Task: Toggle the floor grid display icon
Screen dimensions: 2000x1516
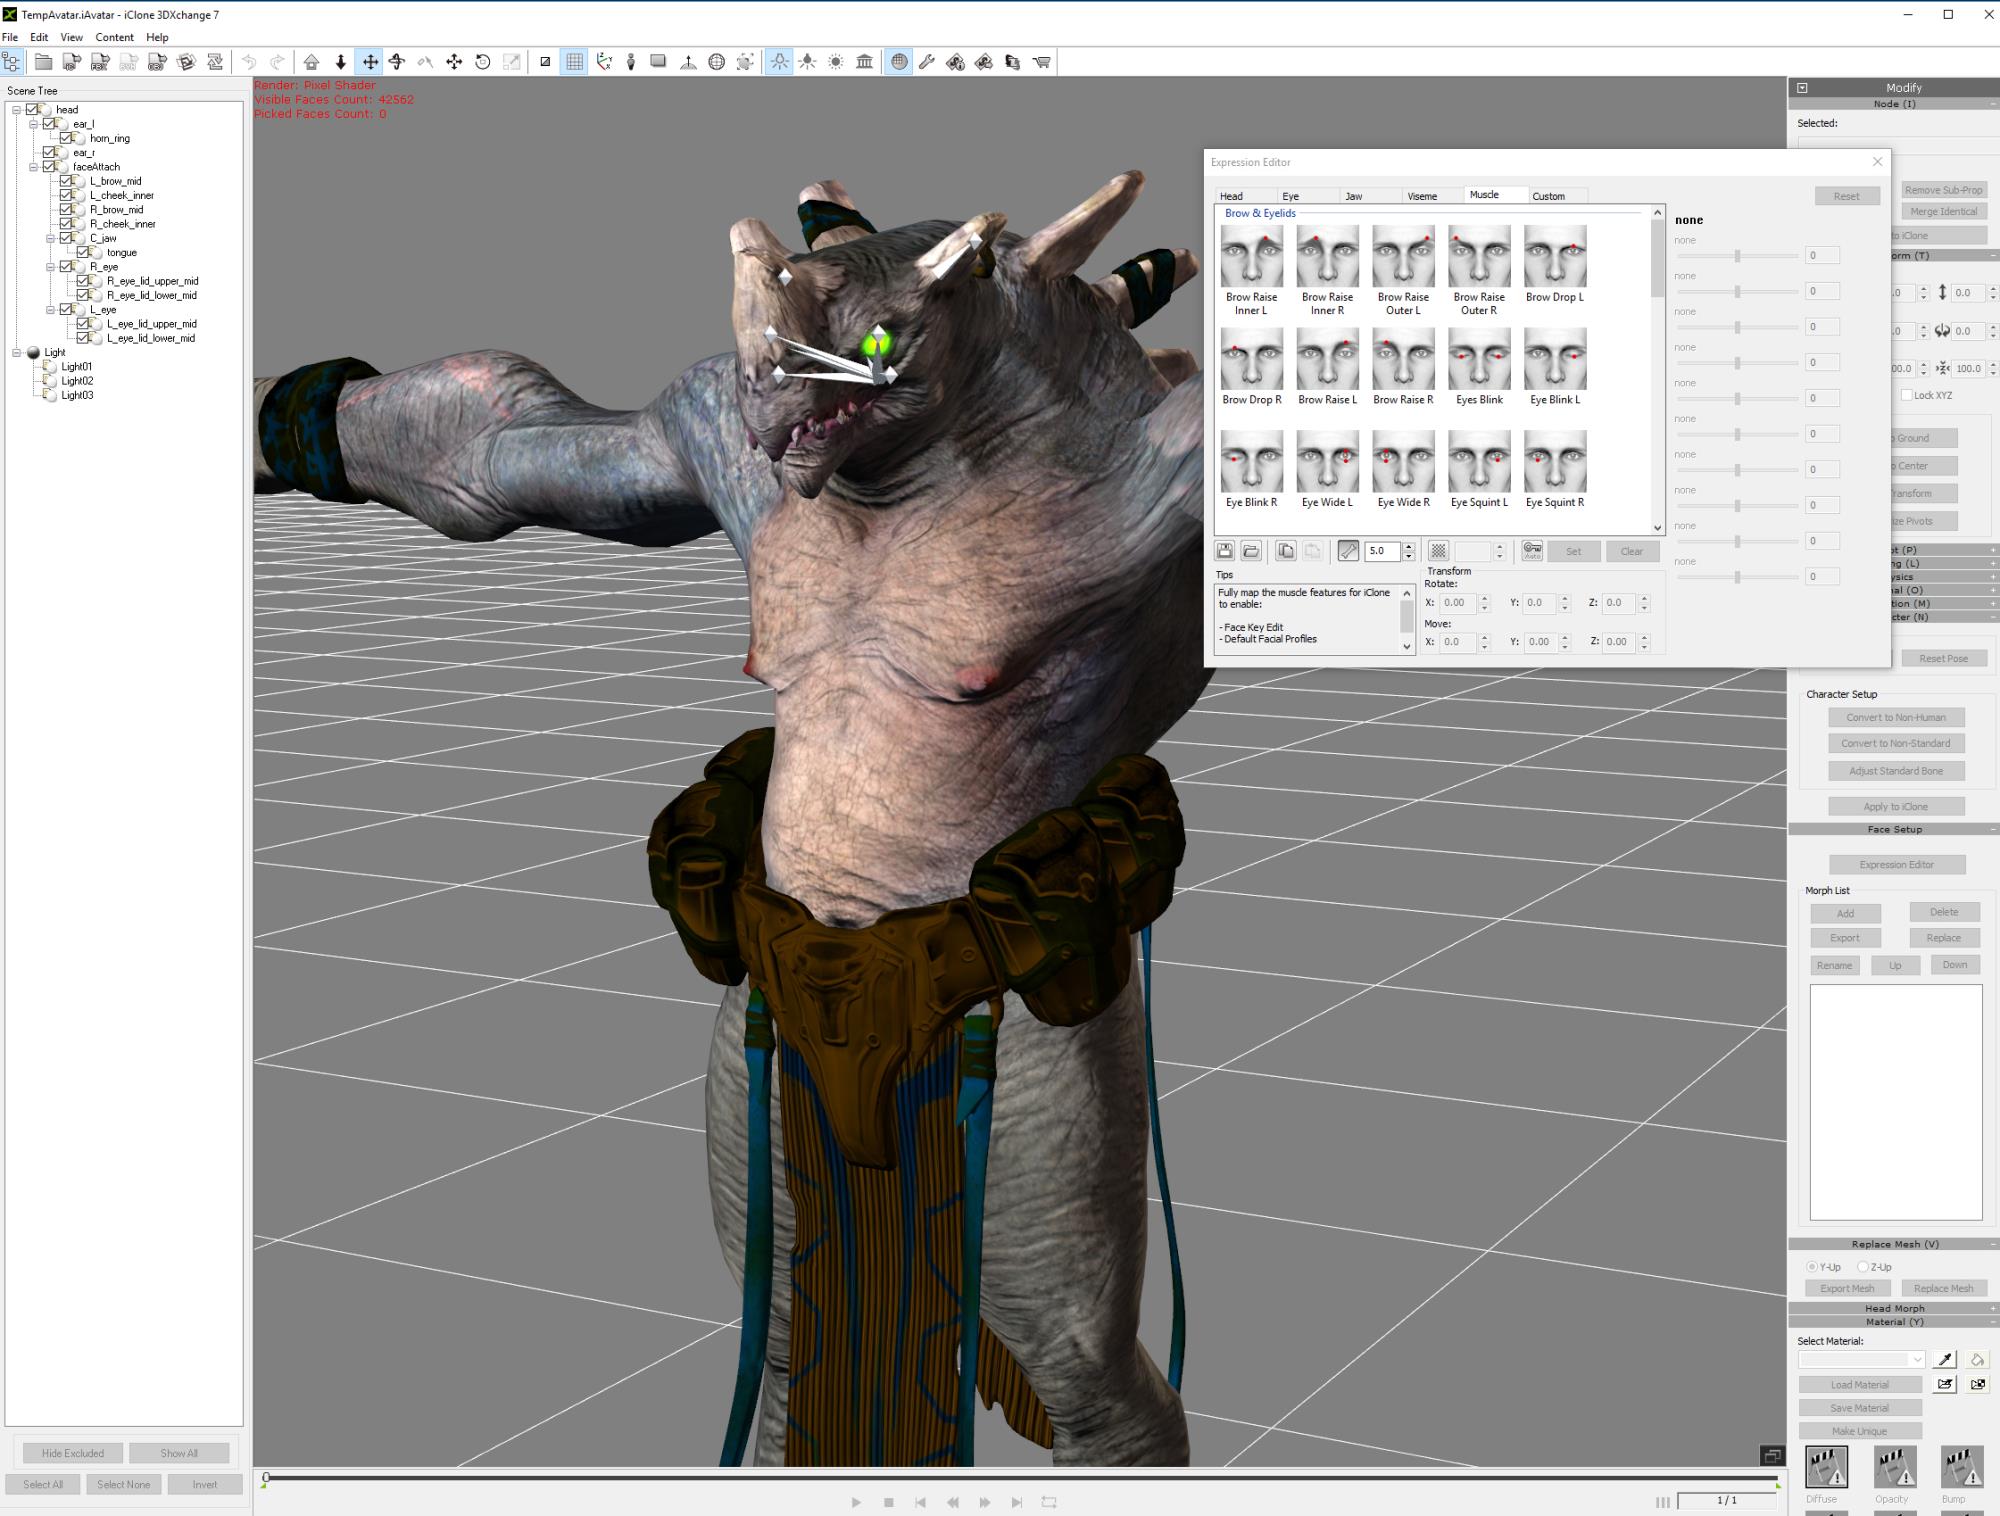Action: pyautogui.click(x=574, y=62)
